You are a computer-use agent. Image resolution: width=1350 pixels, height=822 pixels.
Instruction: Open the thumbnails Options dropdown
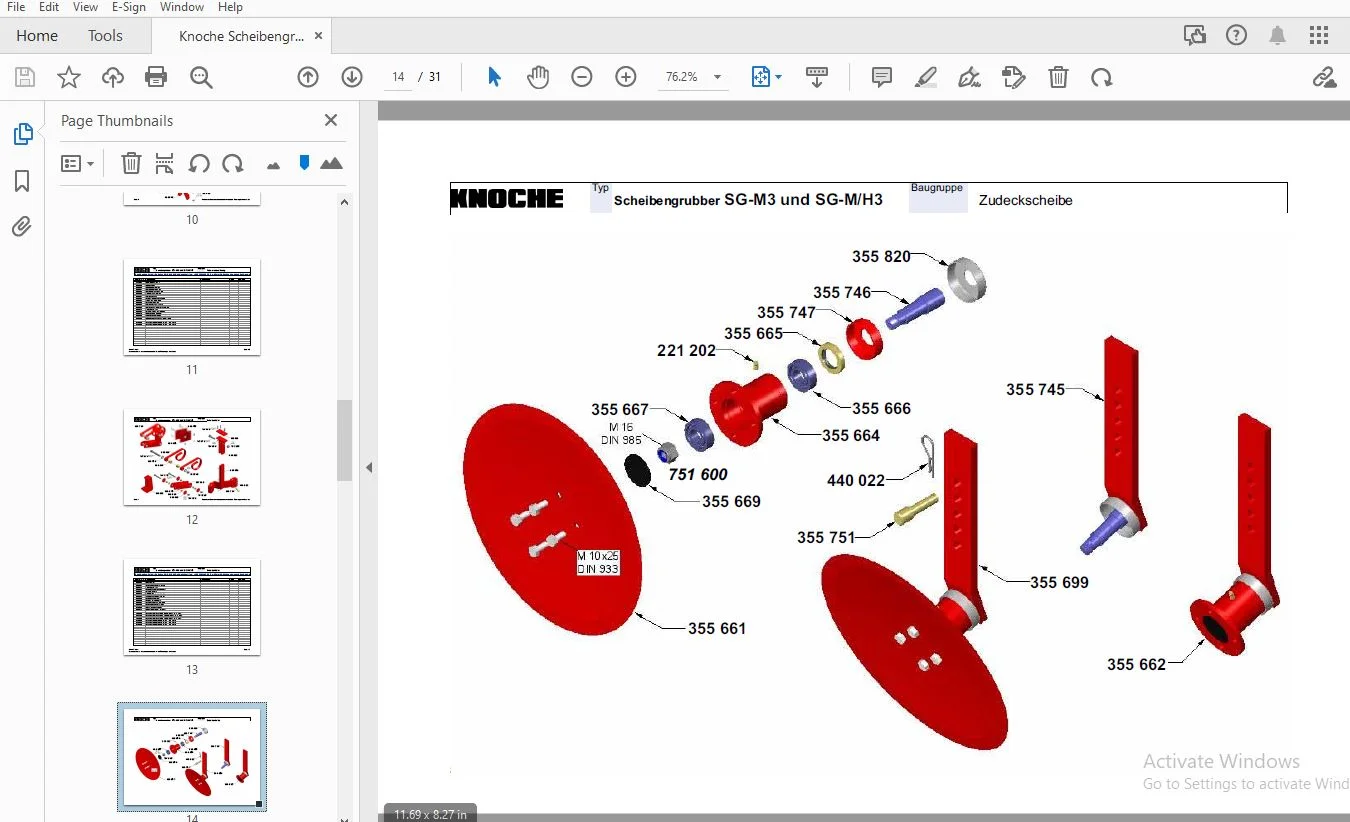pos(77,163)
